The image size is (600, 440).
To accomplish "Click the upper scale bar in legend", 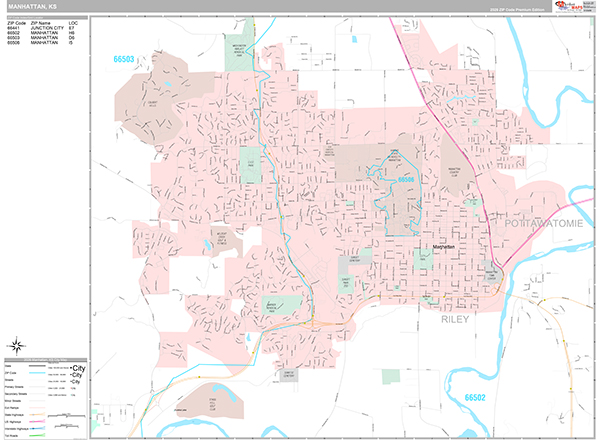I will (67, 415).
